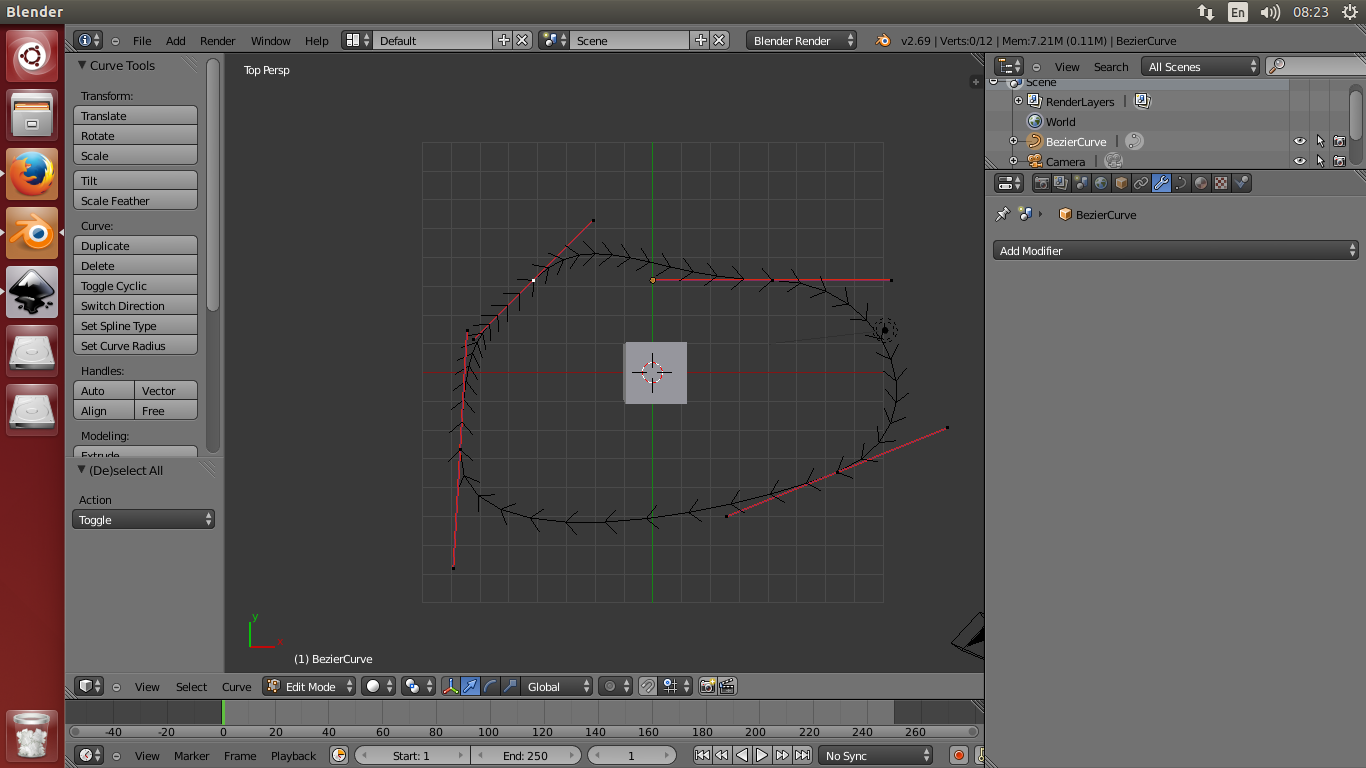The width and height of the screenshot is (1366, 768).
Task: Open the Add Modifier dropdown
Action: 1176,251
